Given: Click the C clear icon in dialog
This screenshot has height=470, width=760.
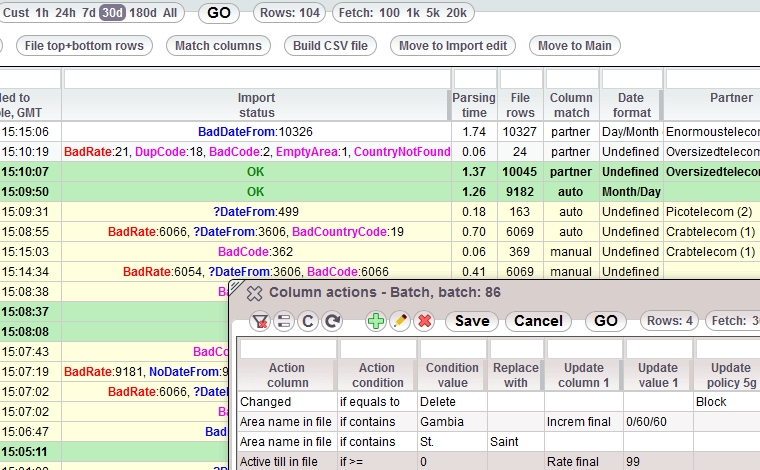Looking at the screenshot, I should click(308, 321).
